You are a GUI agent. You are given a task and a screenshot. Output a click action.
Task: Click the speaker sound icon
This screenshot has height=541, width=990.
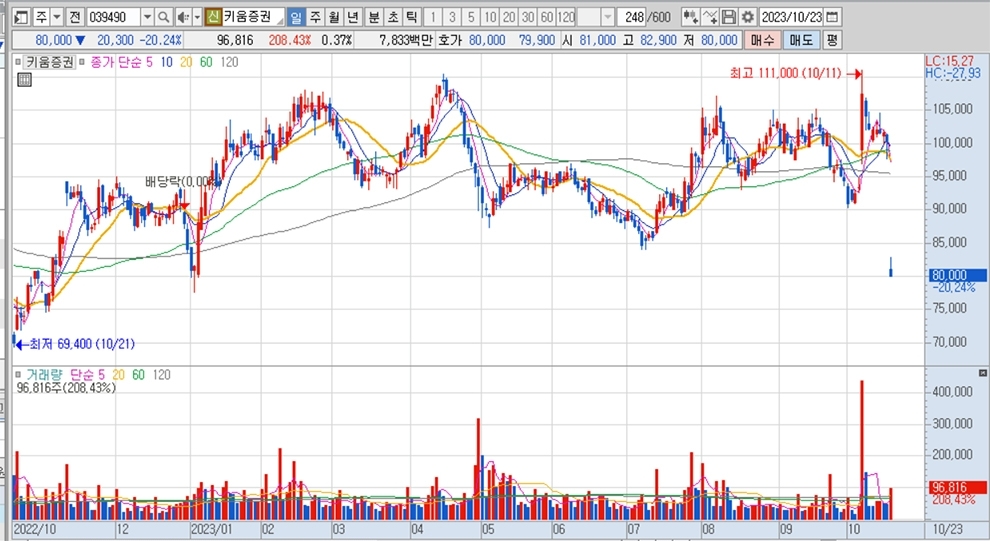tap(182, 17)
